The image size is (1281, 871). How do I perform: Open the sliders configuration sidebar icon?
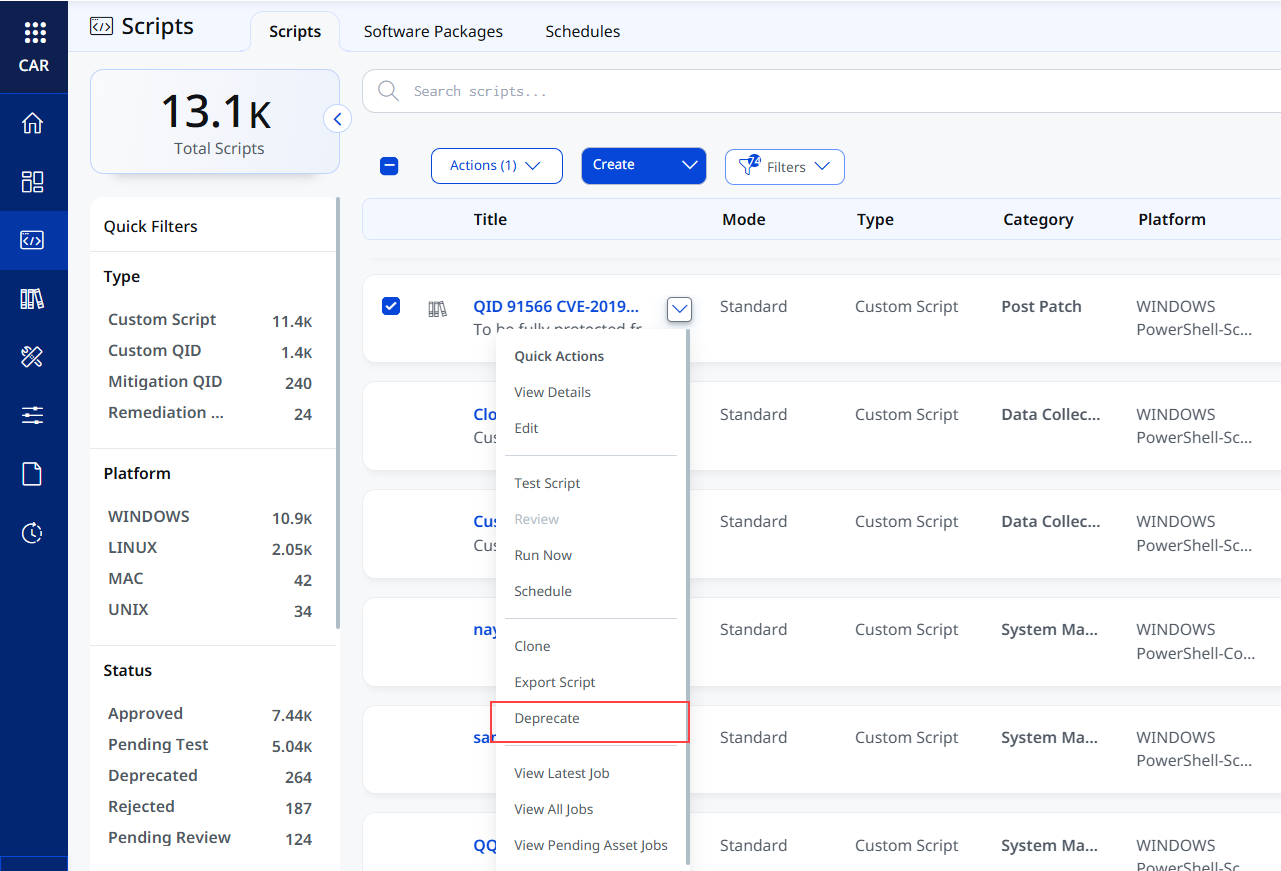tap(33, 415)
